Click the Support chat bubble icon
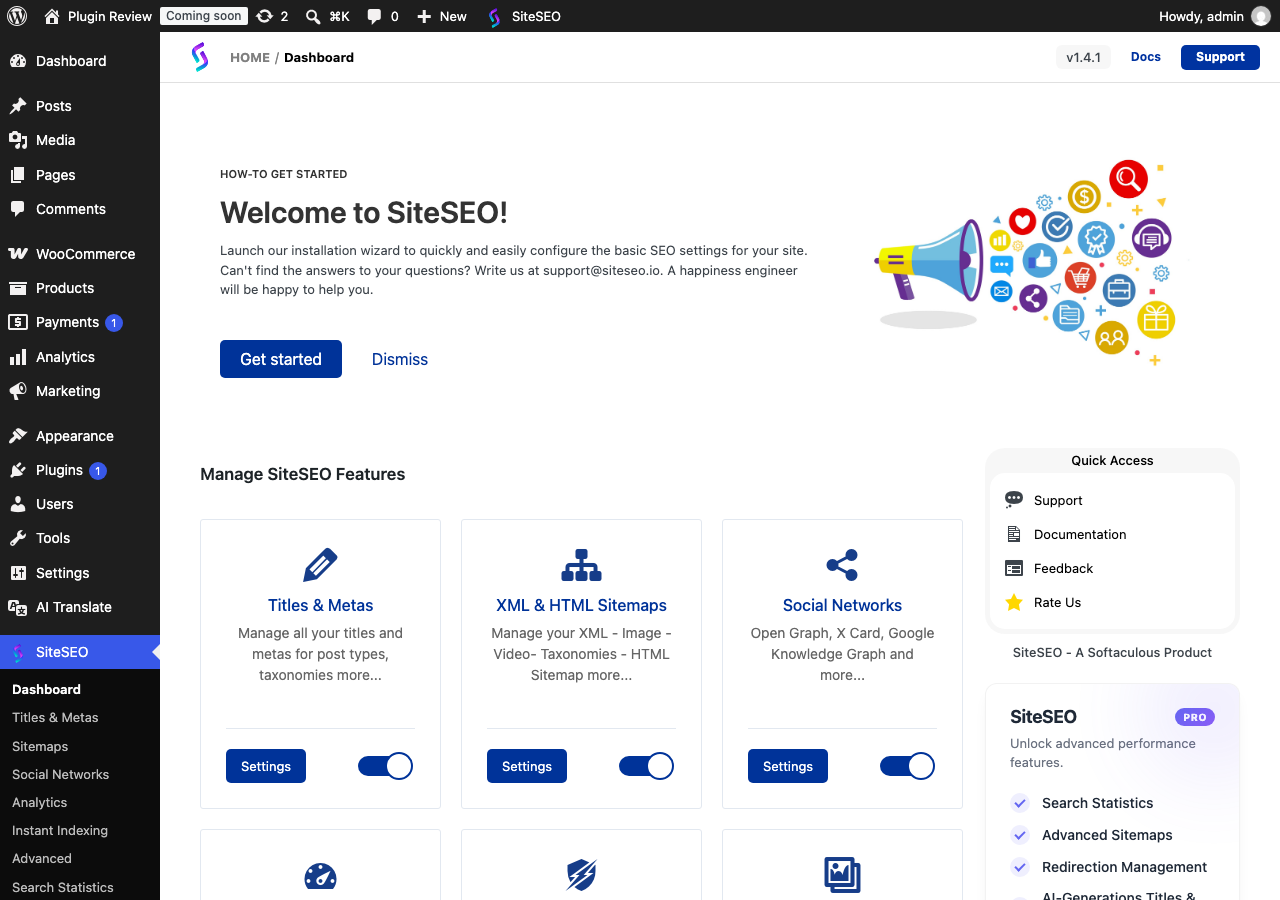This screenshot has height=900, width=1280. (1014, 499)
